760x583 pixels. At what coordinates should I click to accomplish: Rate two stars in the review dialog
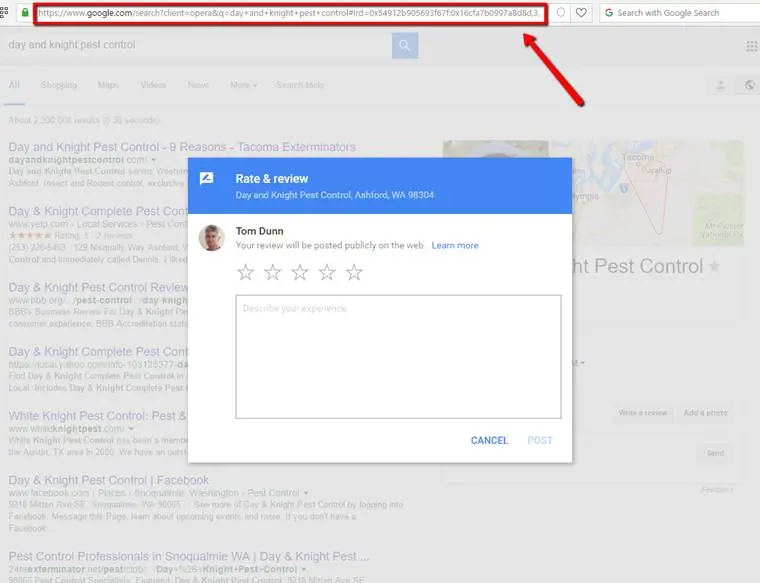point(272,272)
